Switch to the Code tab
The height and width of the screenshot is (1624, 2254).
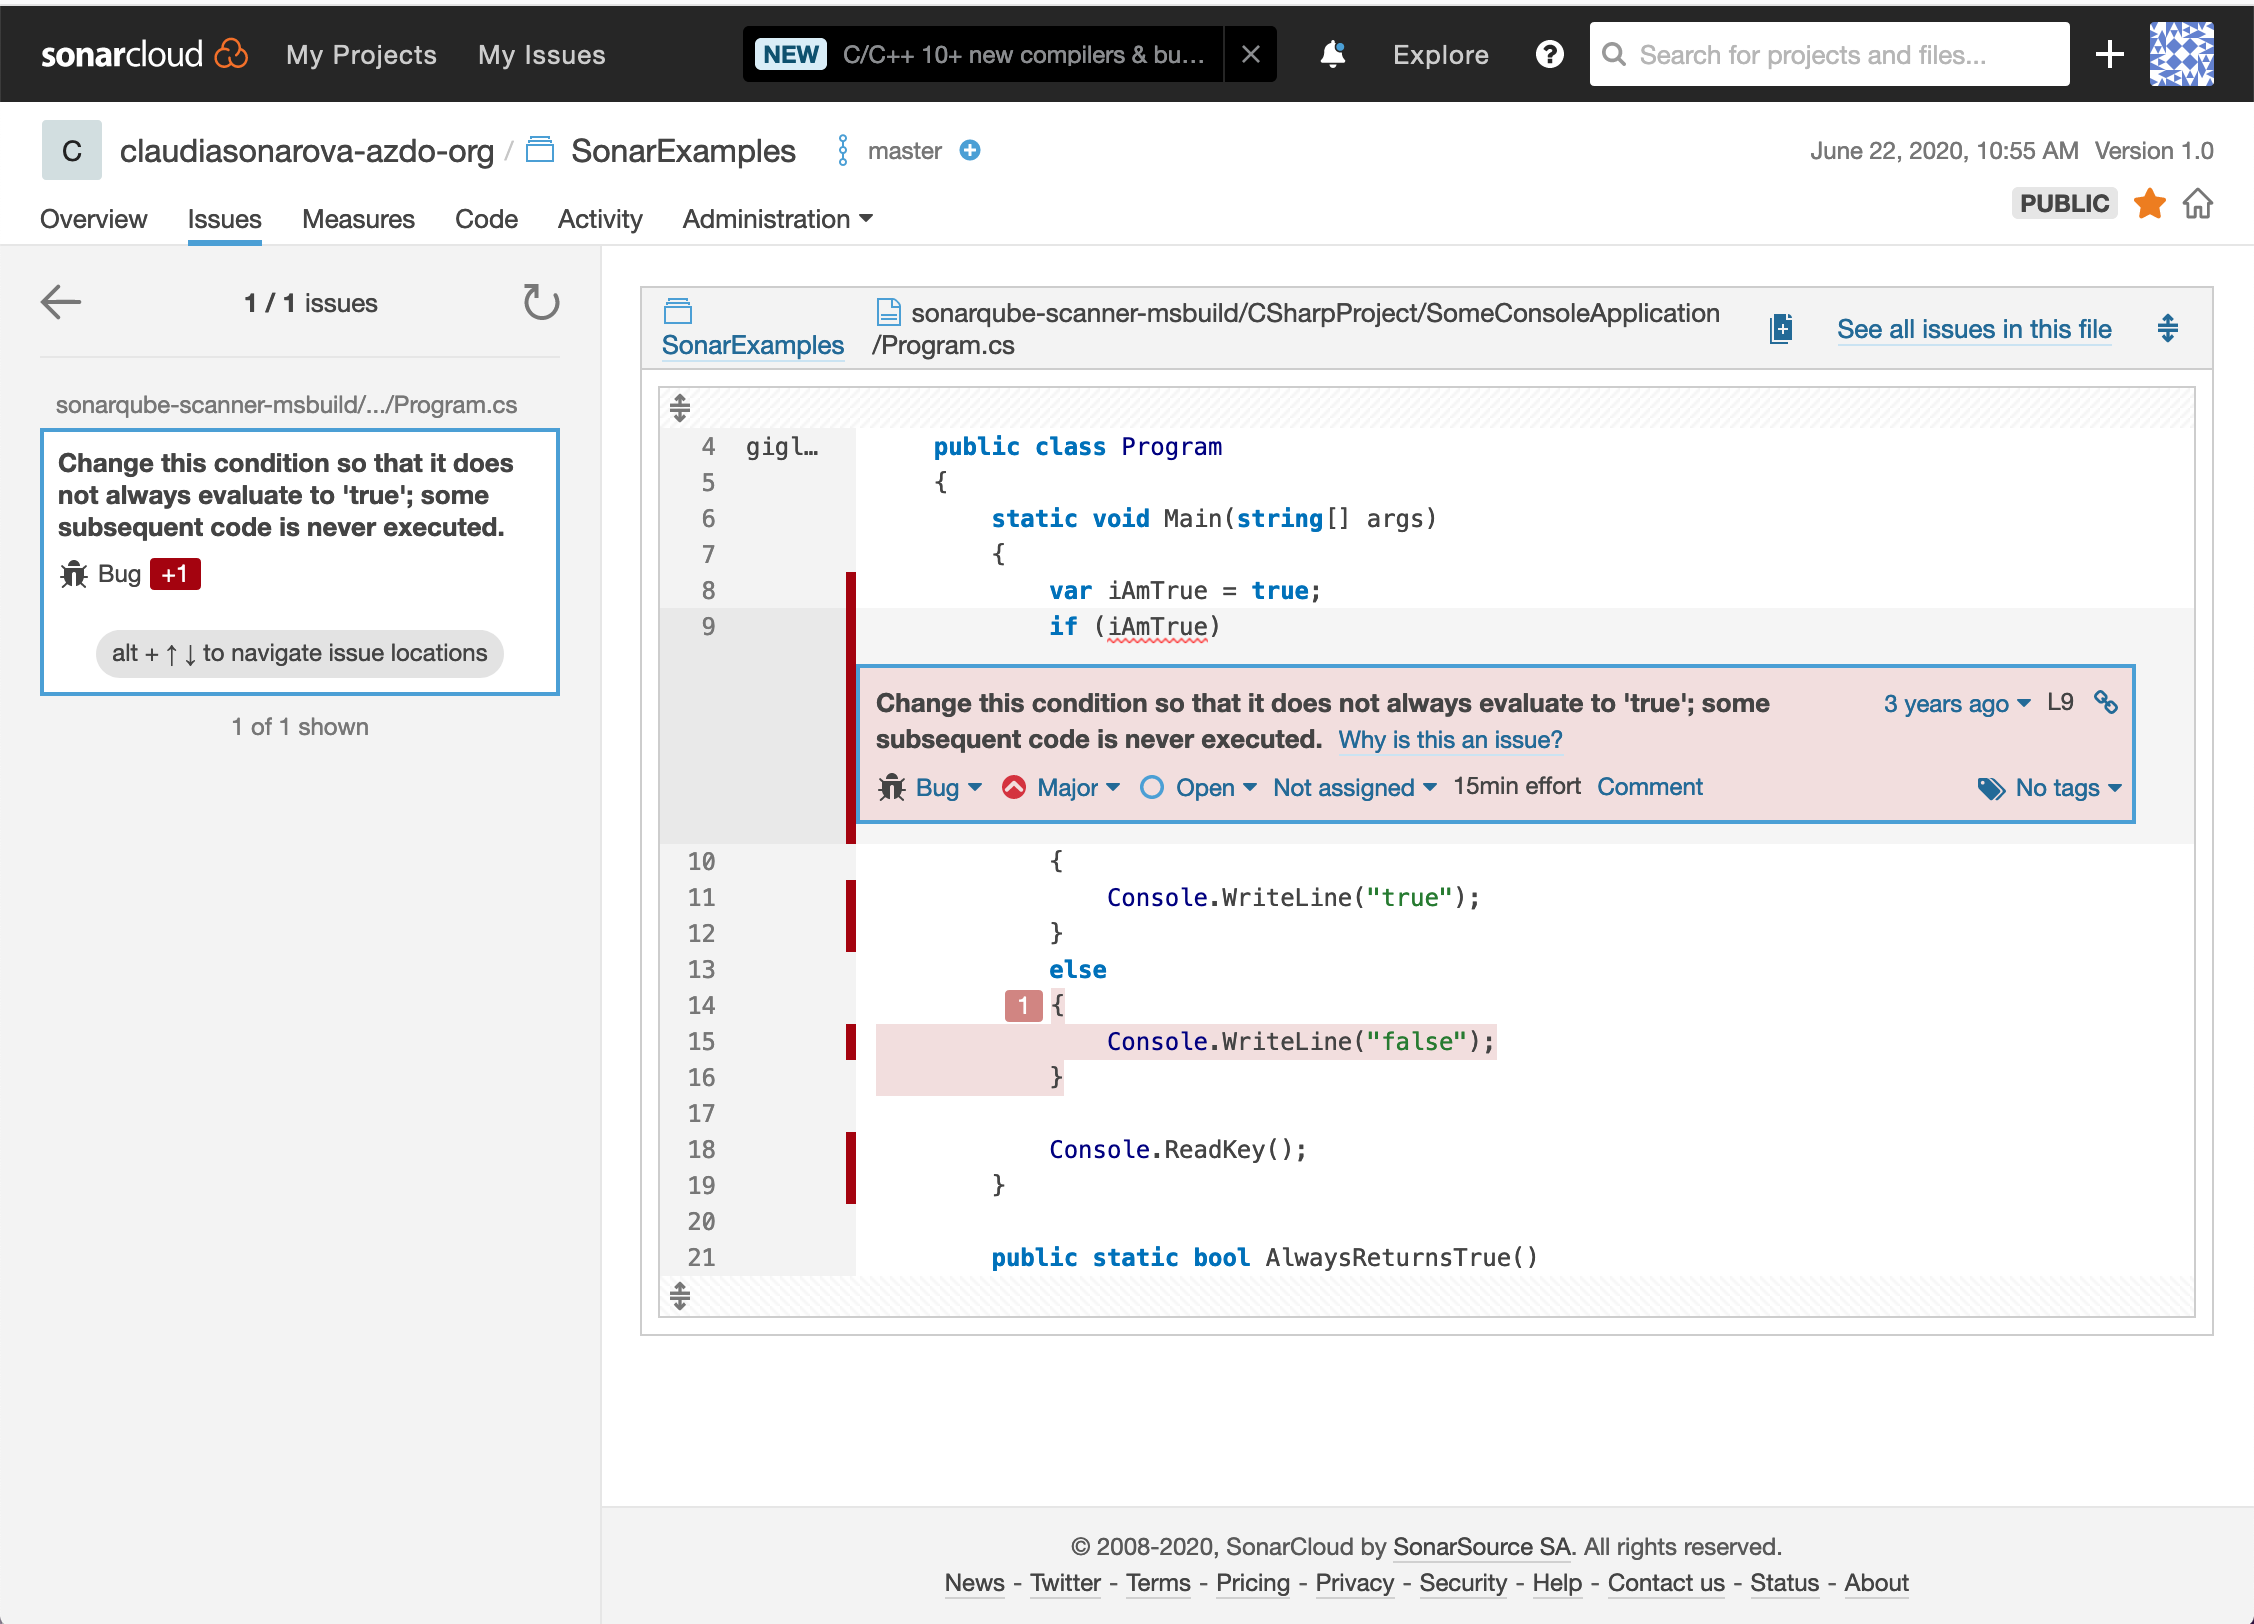486,219
